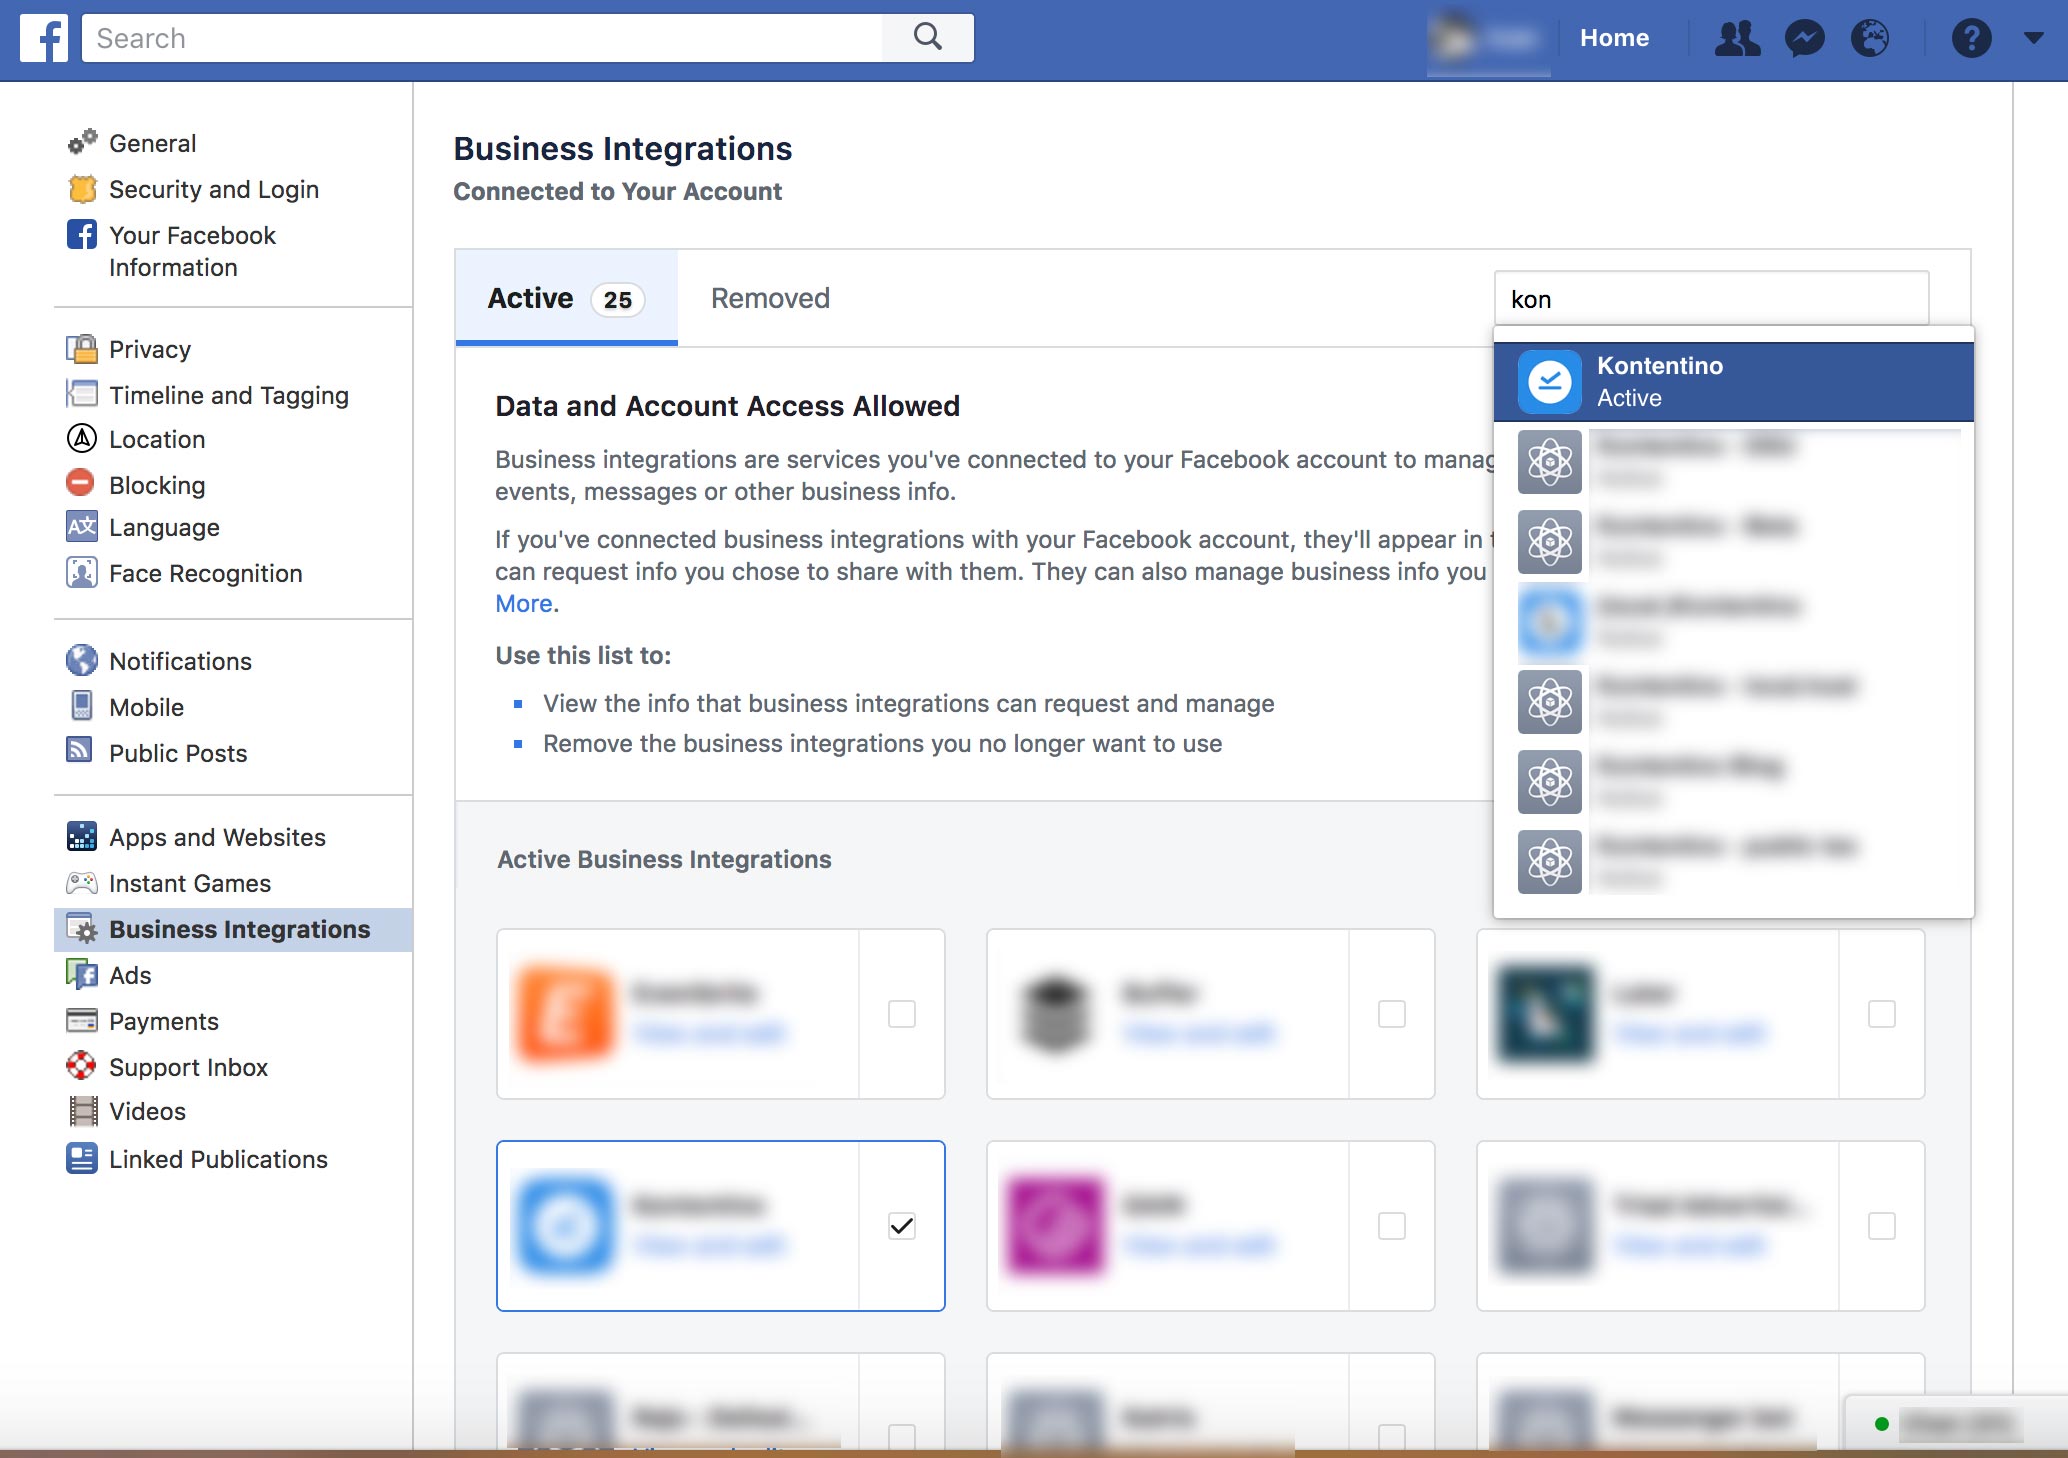Switch to the Removed tab

770,298
